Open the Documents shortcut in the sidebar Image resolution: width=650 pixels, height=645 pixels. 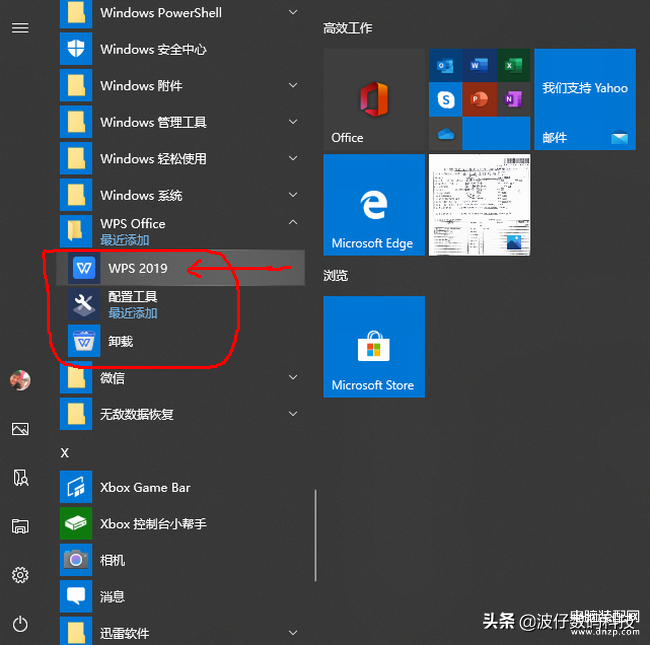[x=20, y=478]
